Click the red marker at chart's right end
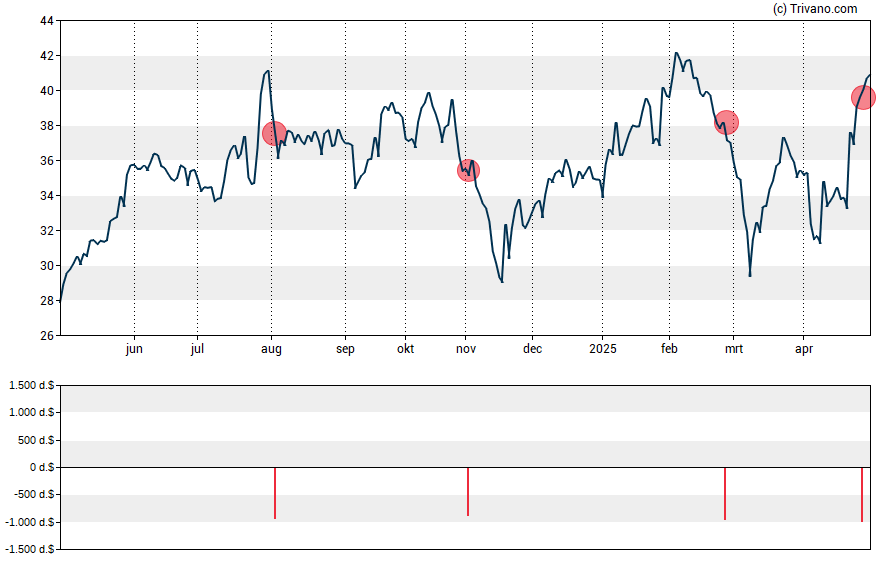This screenshot has width=888, height=565. (x=864, y=97)
